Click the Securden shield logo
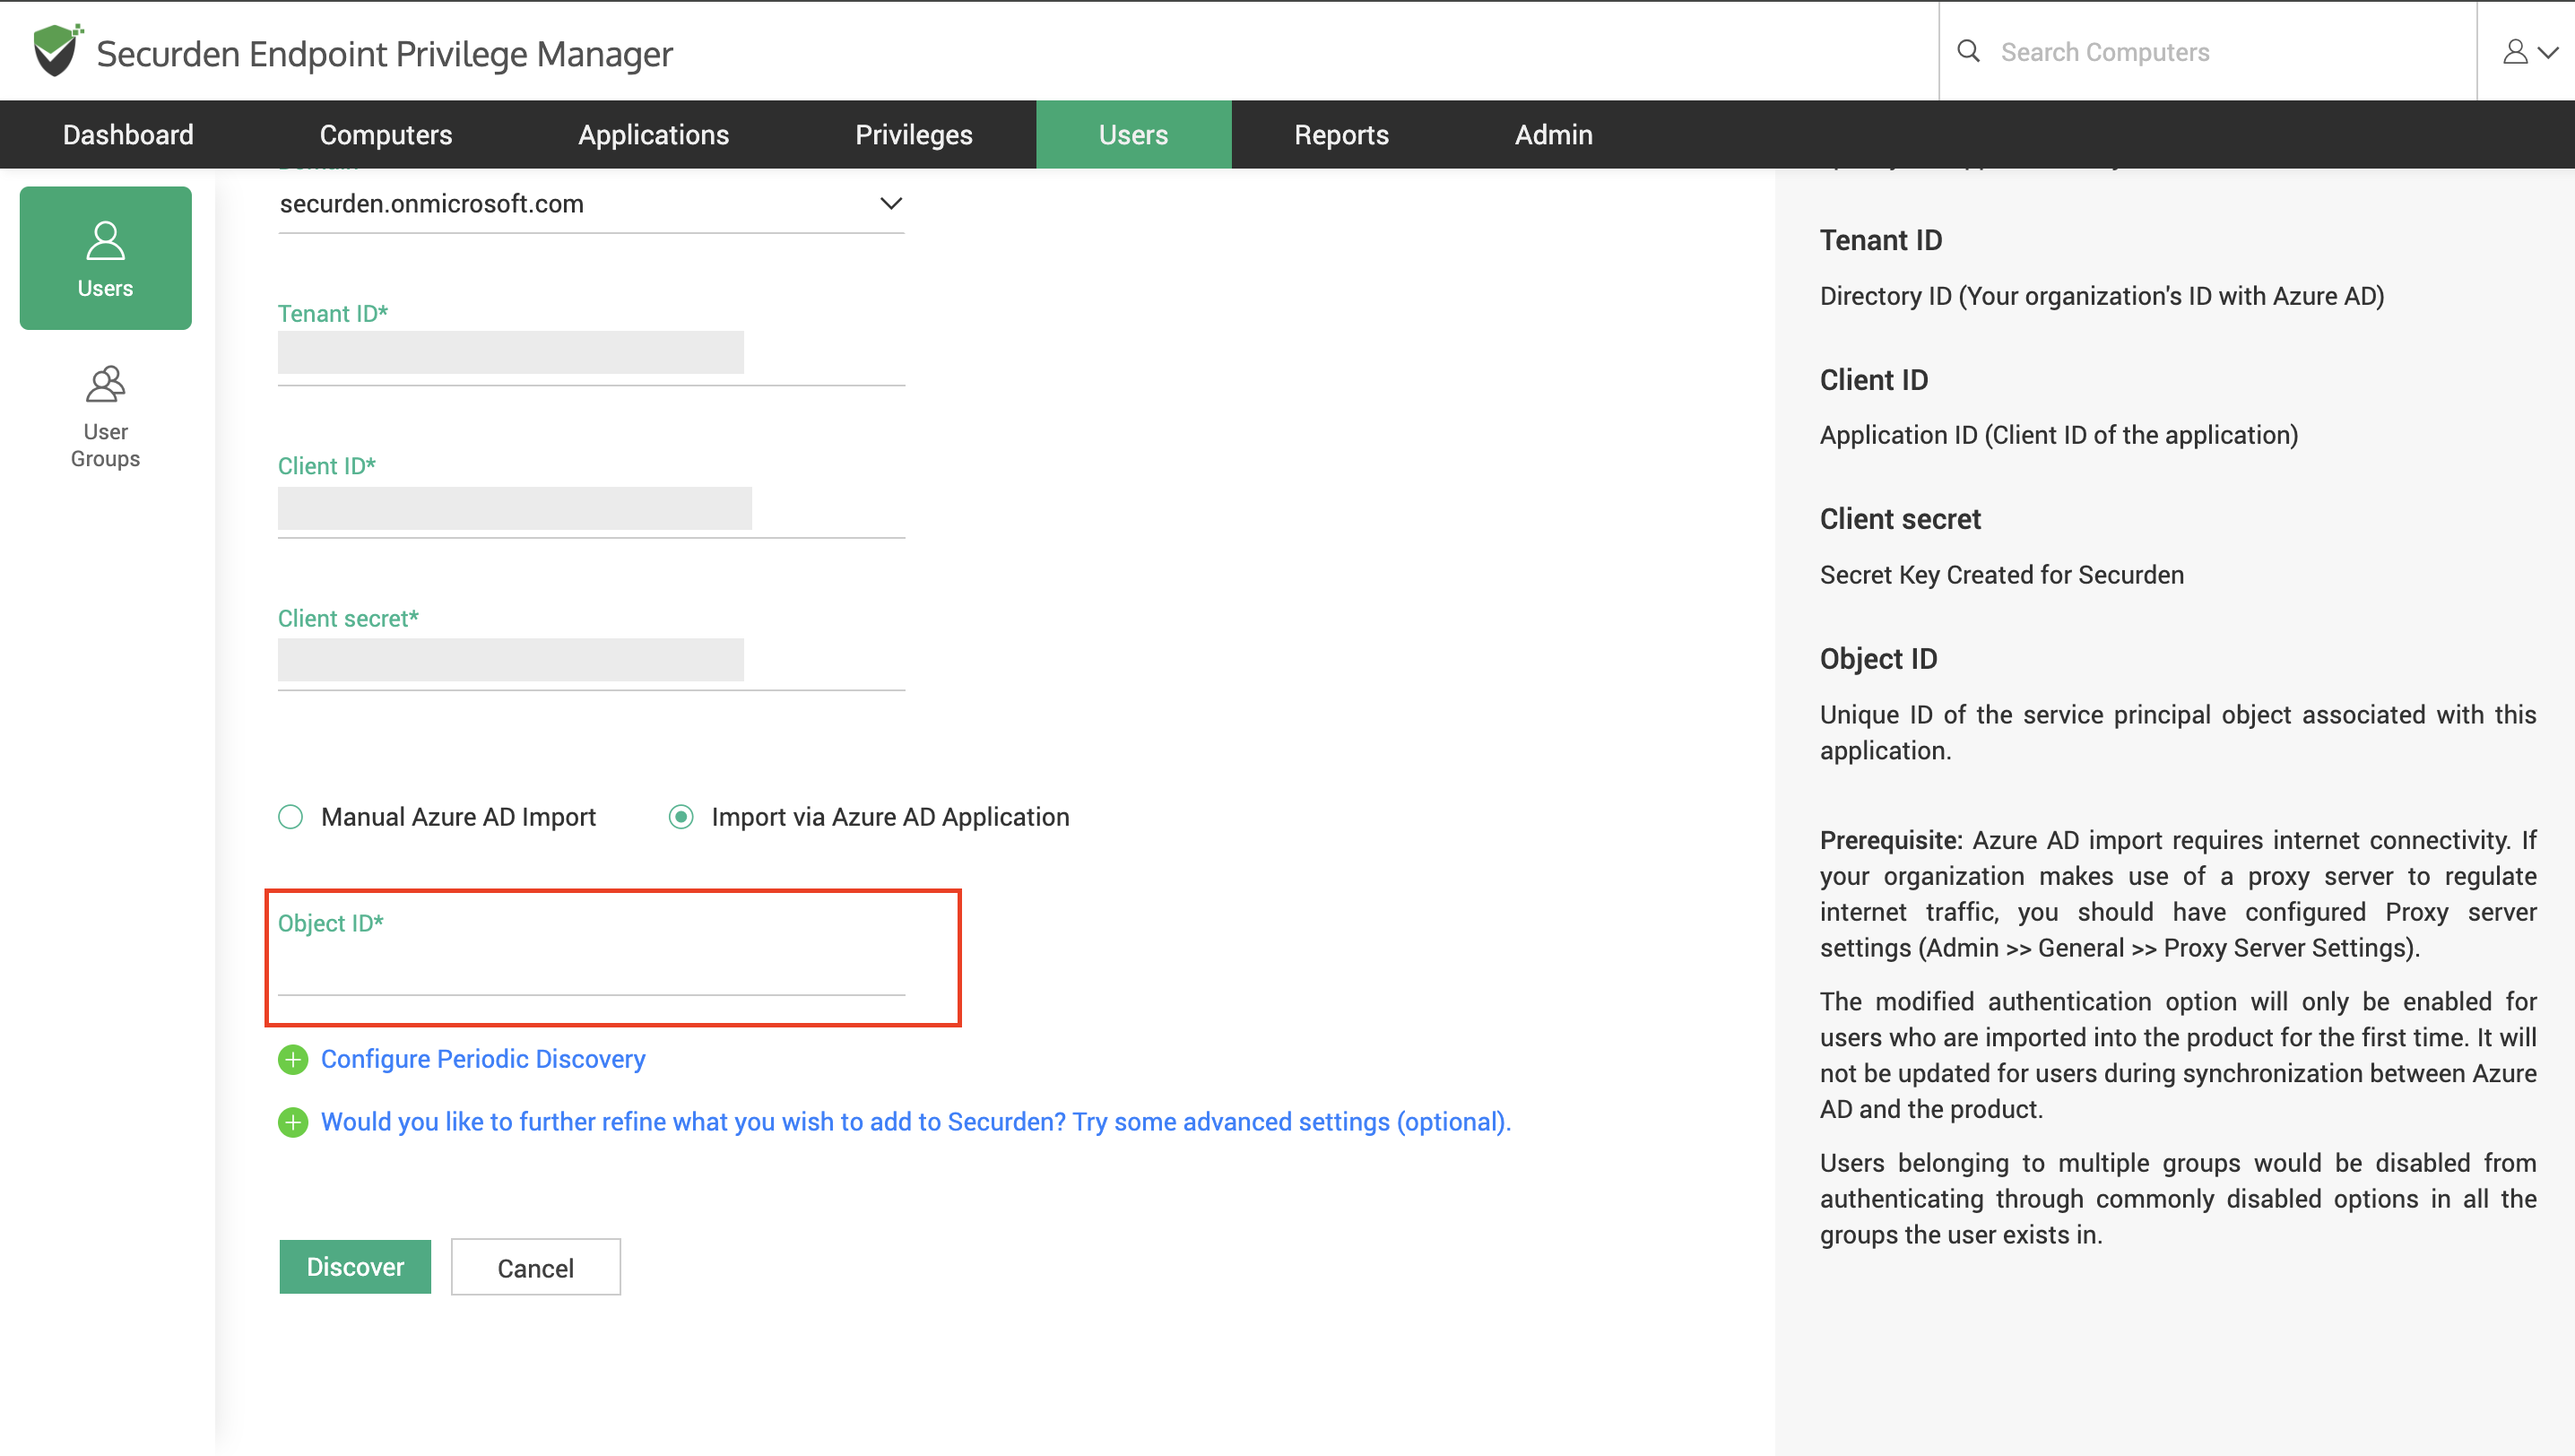2575x1456 pixels. [56, 50]
